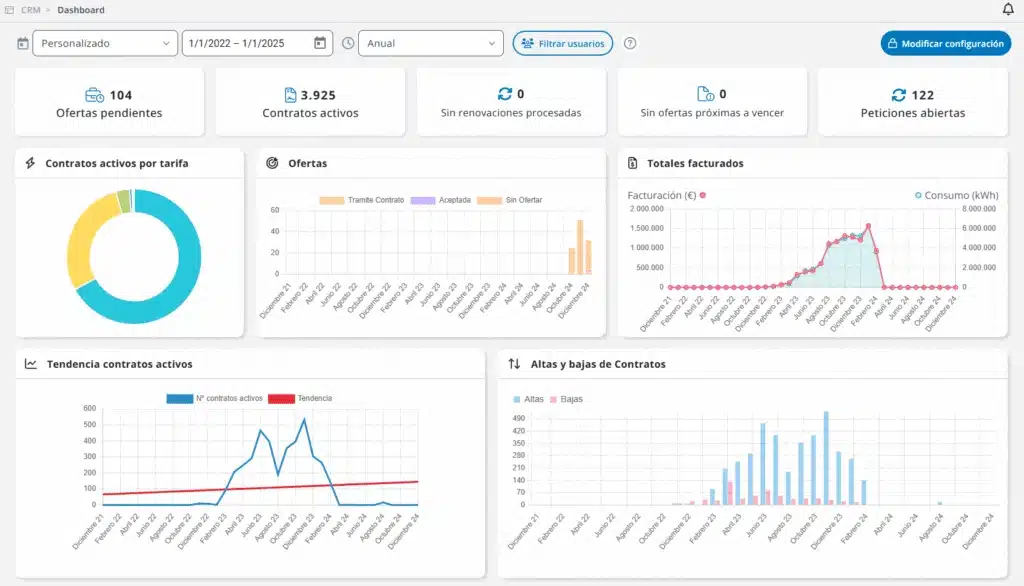Click the notification bell icon

tap(1007, 10)
